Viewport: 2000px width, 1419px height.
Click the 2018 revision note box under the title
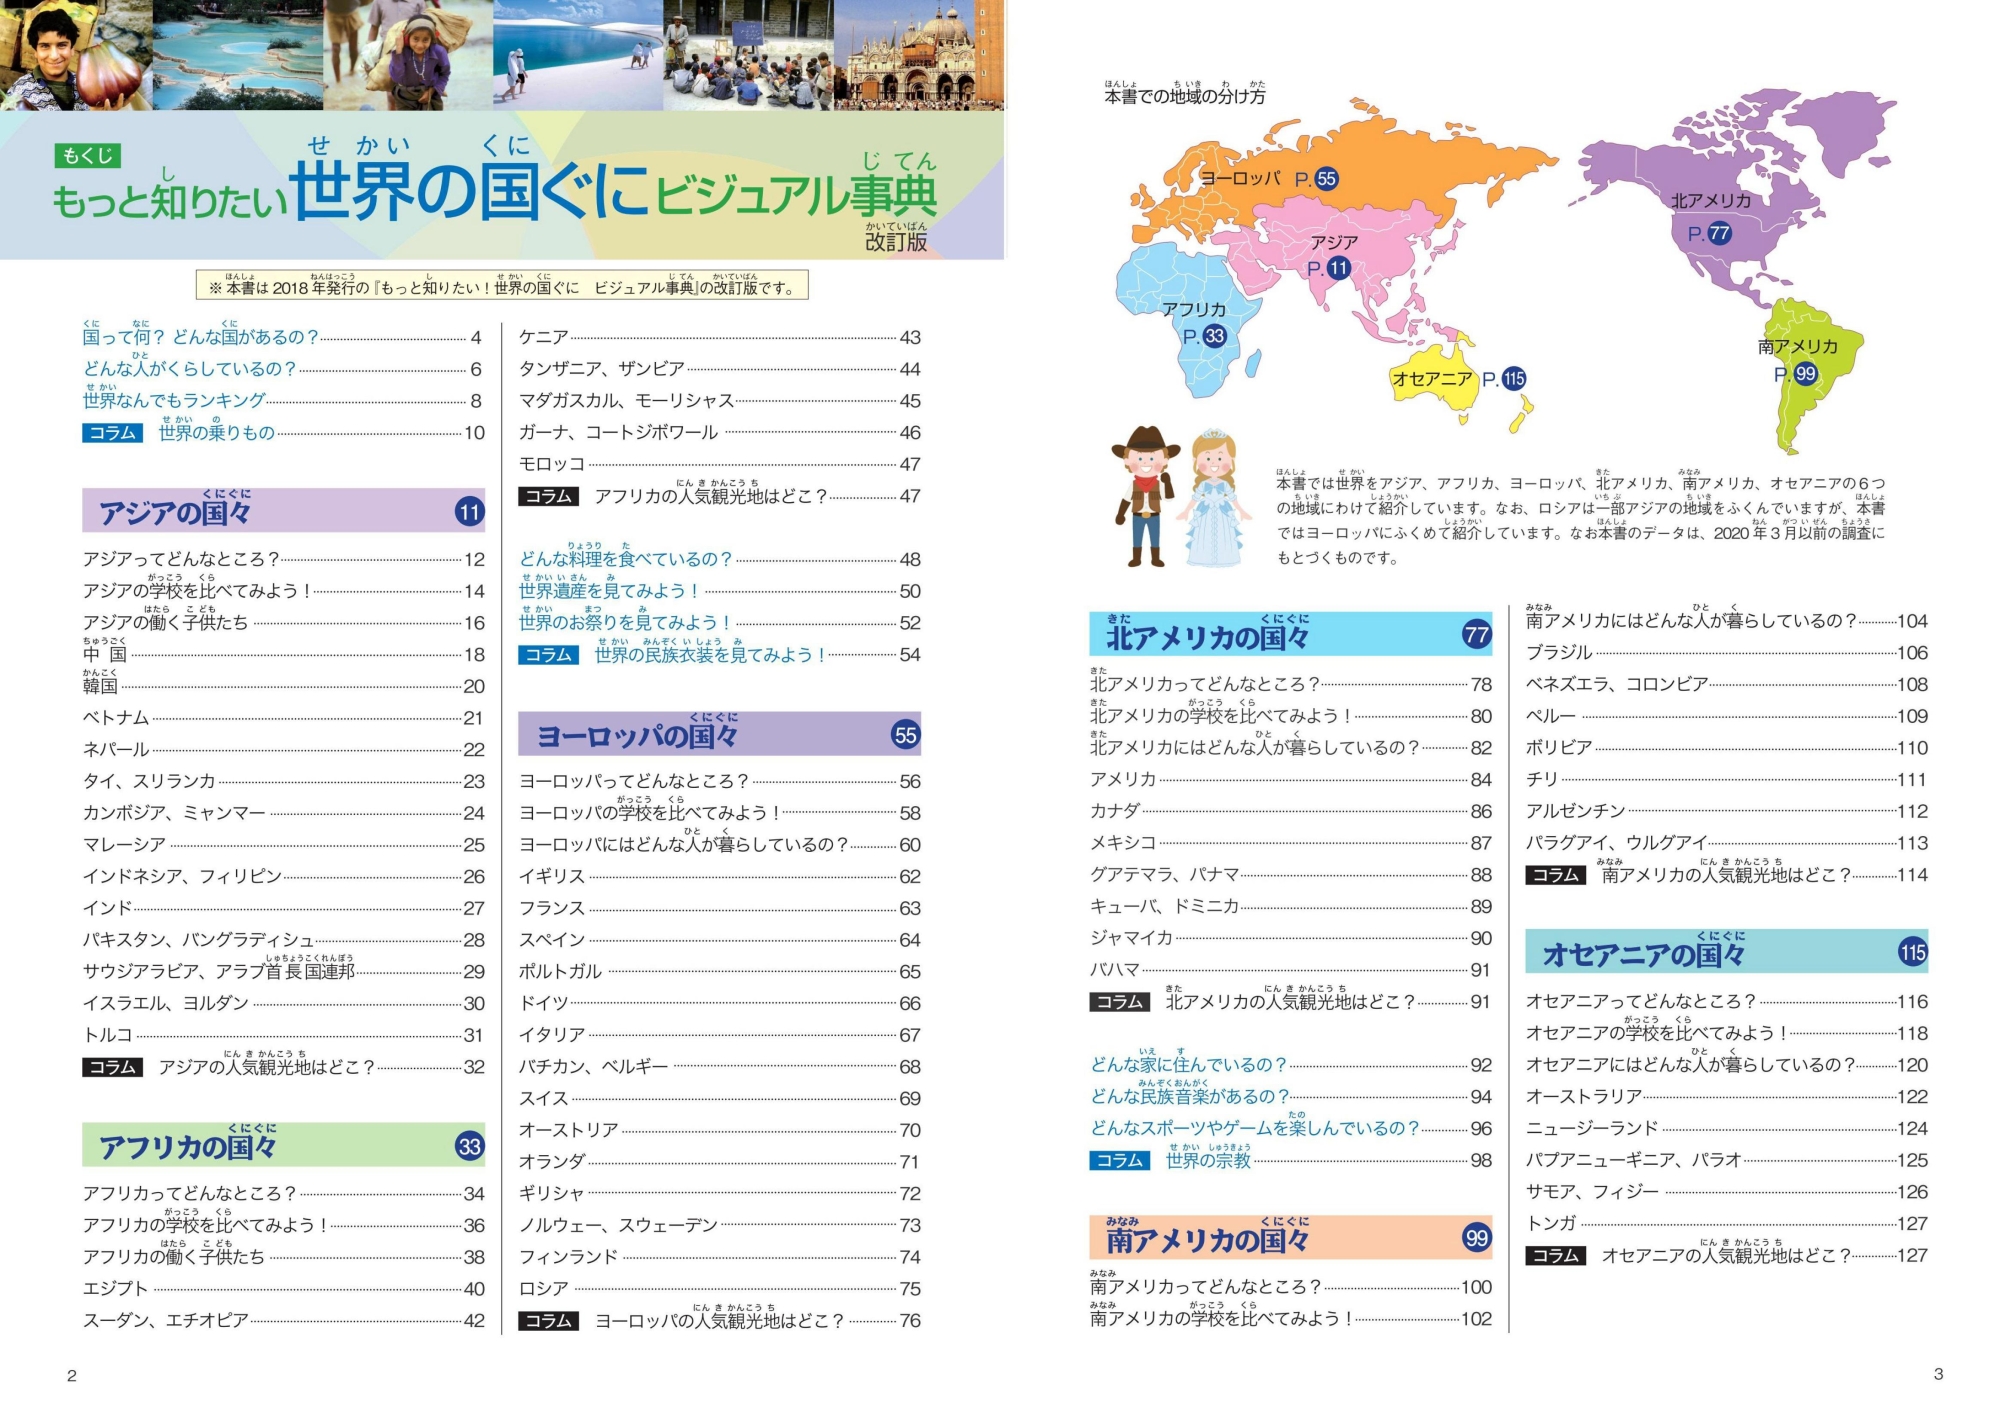coord(502,285)
